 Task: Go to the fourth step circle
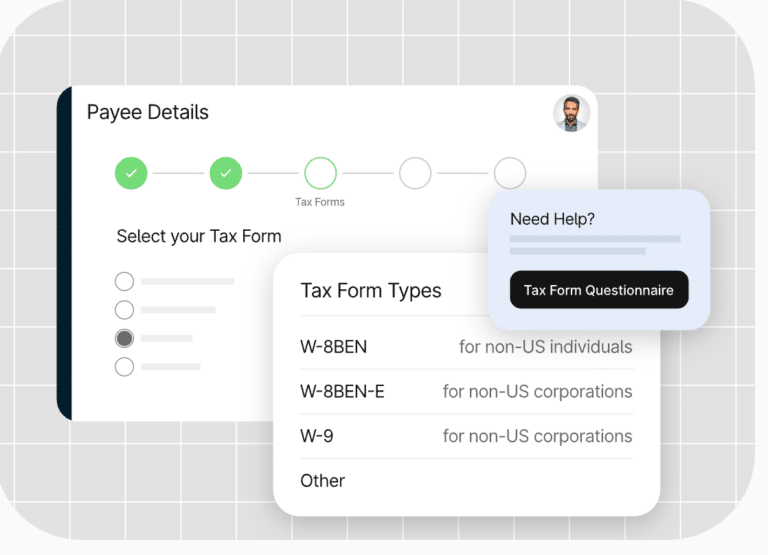point(415,173)
